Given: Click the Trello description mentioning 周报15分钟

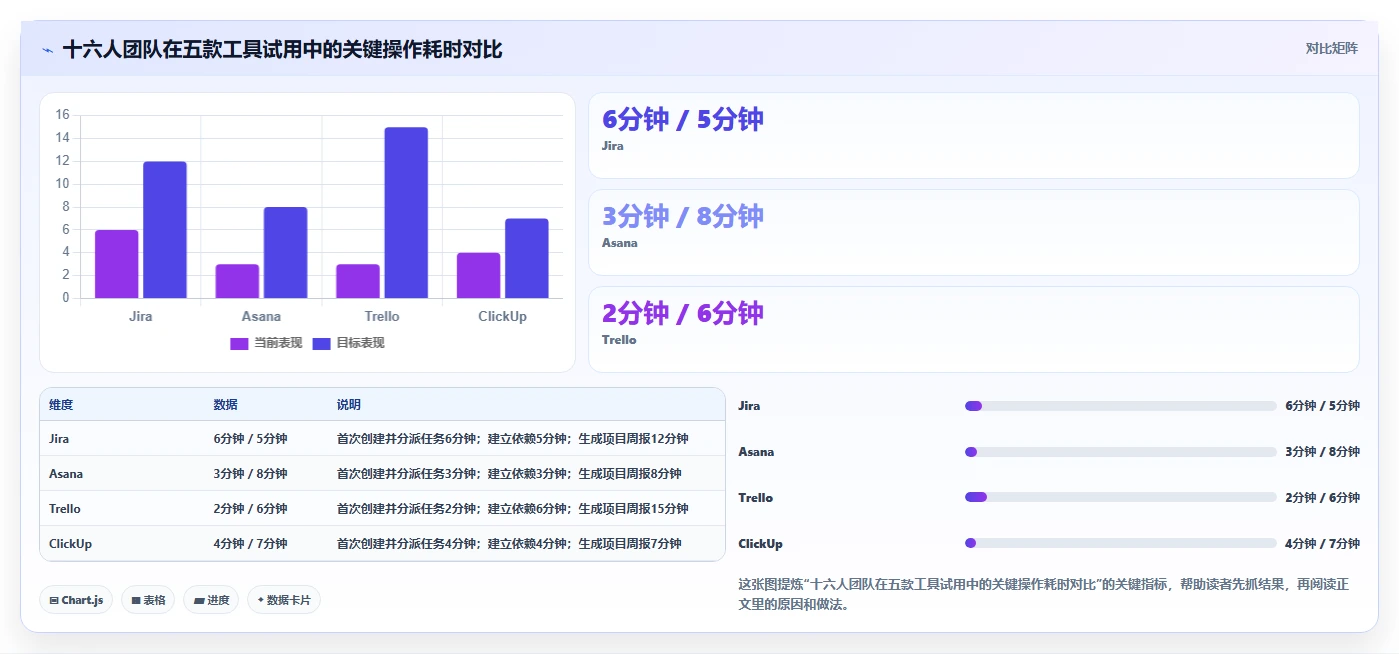Looking at the screenshot, I should 513,509.
